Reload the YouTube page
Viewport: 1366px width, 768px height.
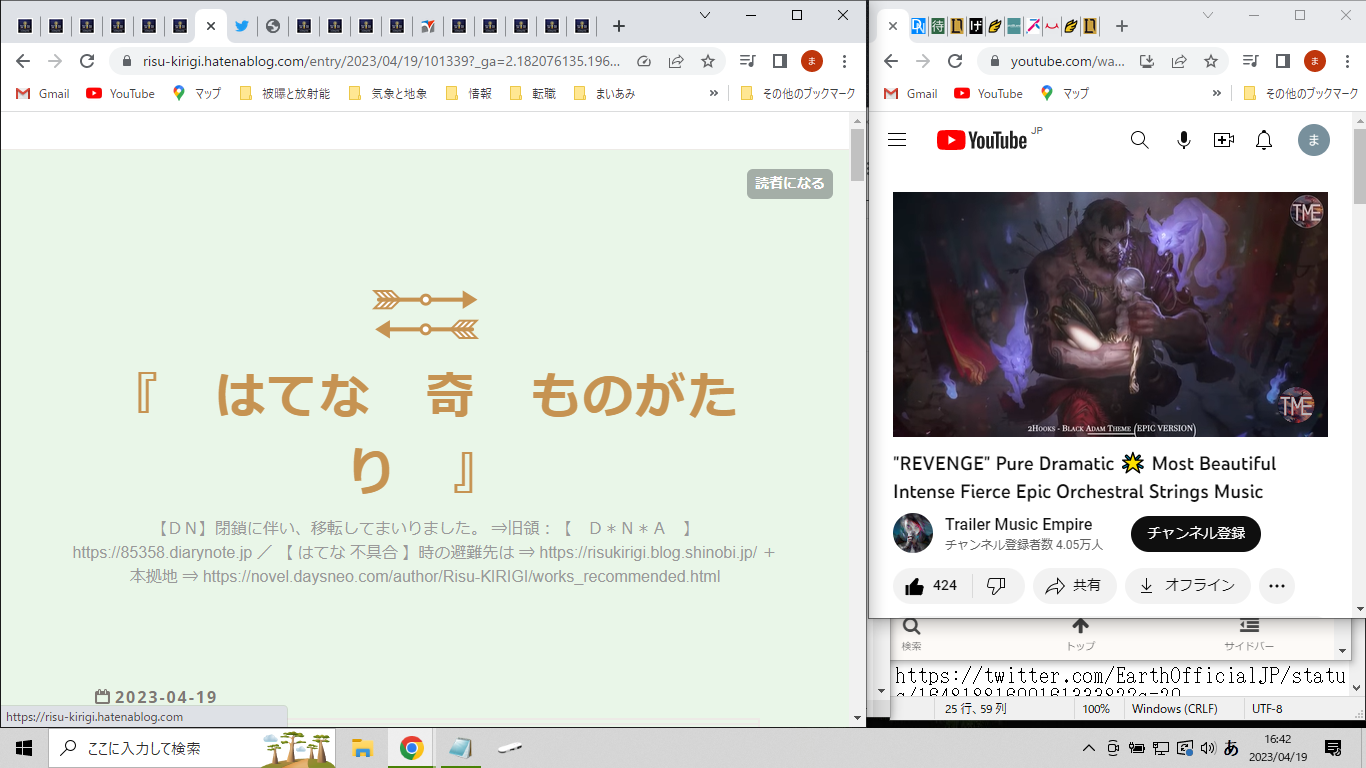(955, 61)
